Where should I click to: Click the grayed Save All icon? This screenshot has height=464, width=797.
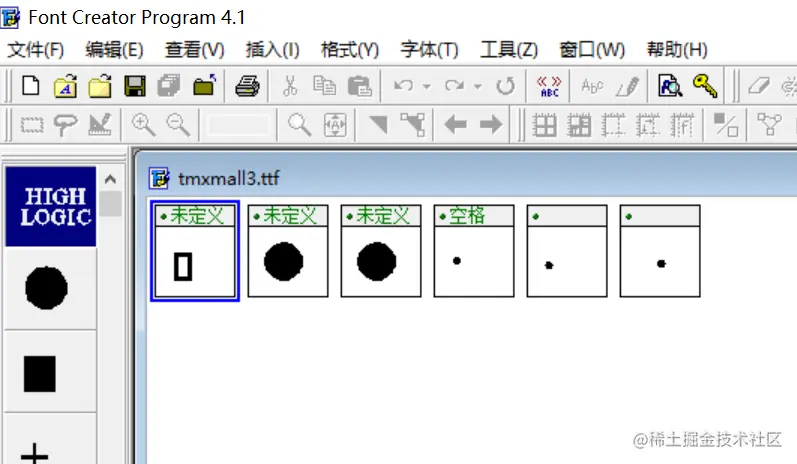[x=169, y=86]
